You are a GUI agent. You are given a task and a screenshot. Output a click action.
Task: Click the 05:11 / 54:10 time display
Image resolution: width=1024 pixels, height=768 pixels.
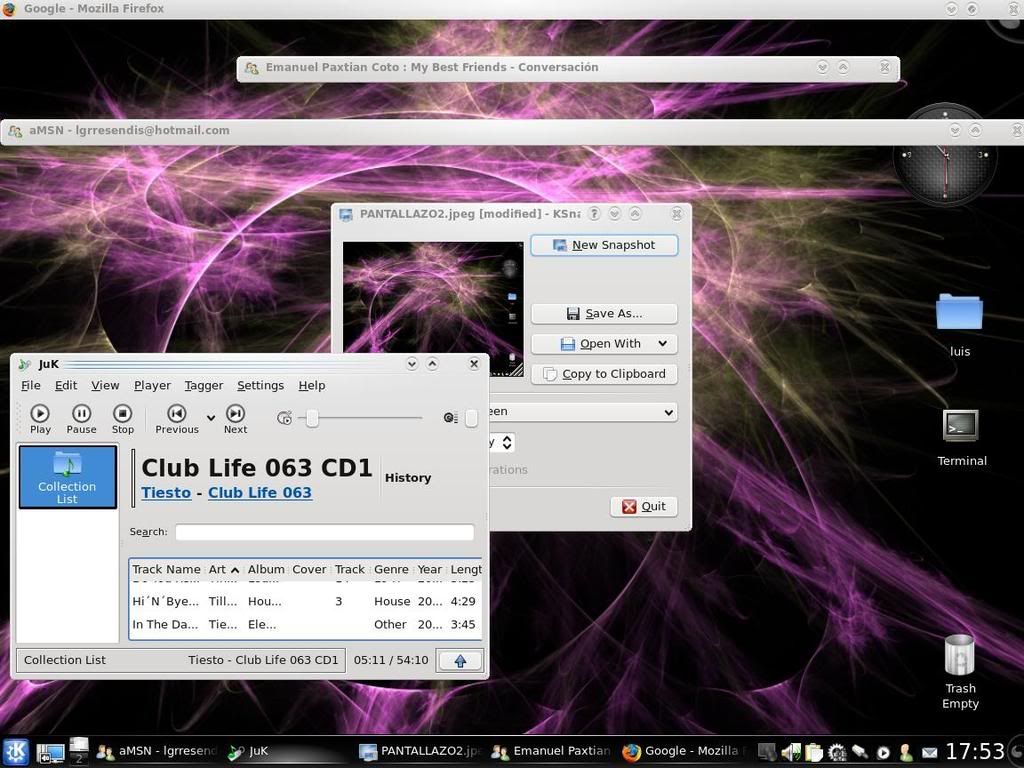(391, 660)
